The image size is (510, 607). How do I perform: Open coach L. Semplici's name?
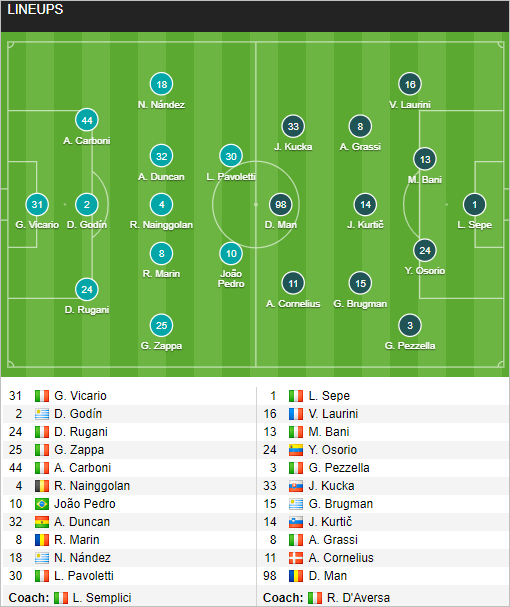click(102, 598)
